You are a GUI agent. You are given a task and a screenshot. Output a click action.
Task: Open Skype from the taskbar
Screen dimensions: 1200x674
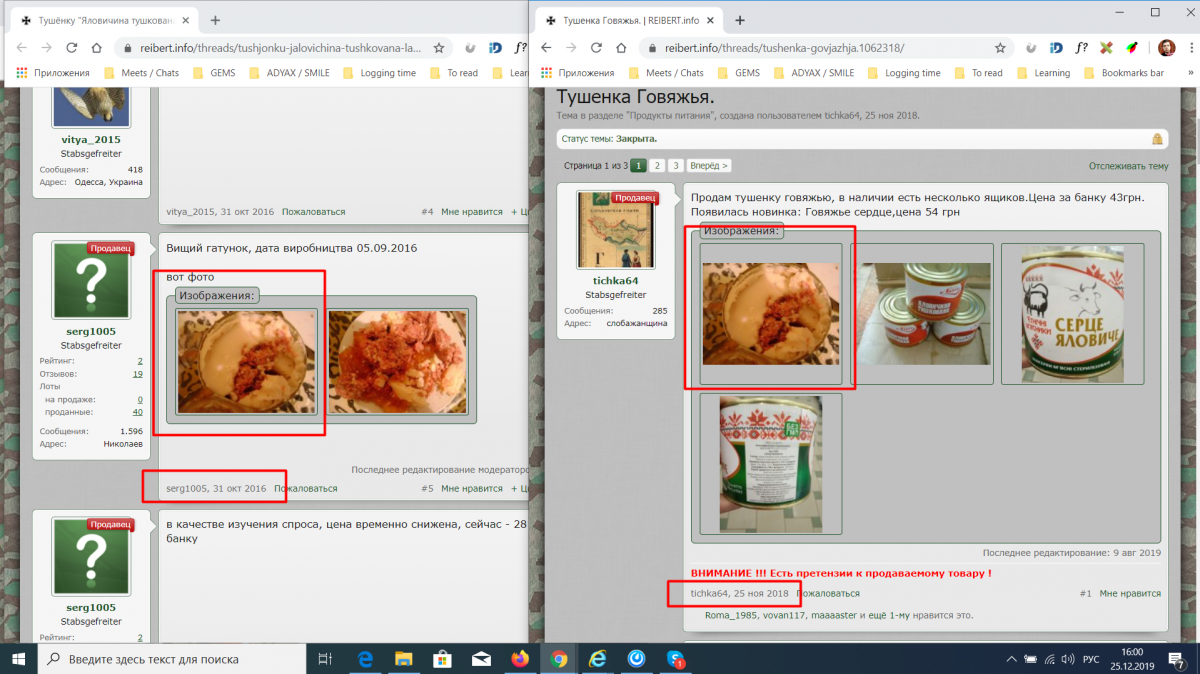click(677, 659)
